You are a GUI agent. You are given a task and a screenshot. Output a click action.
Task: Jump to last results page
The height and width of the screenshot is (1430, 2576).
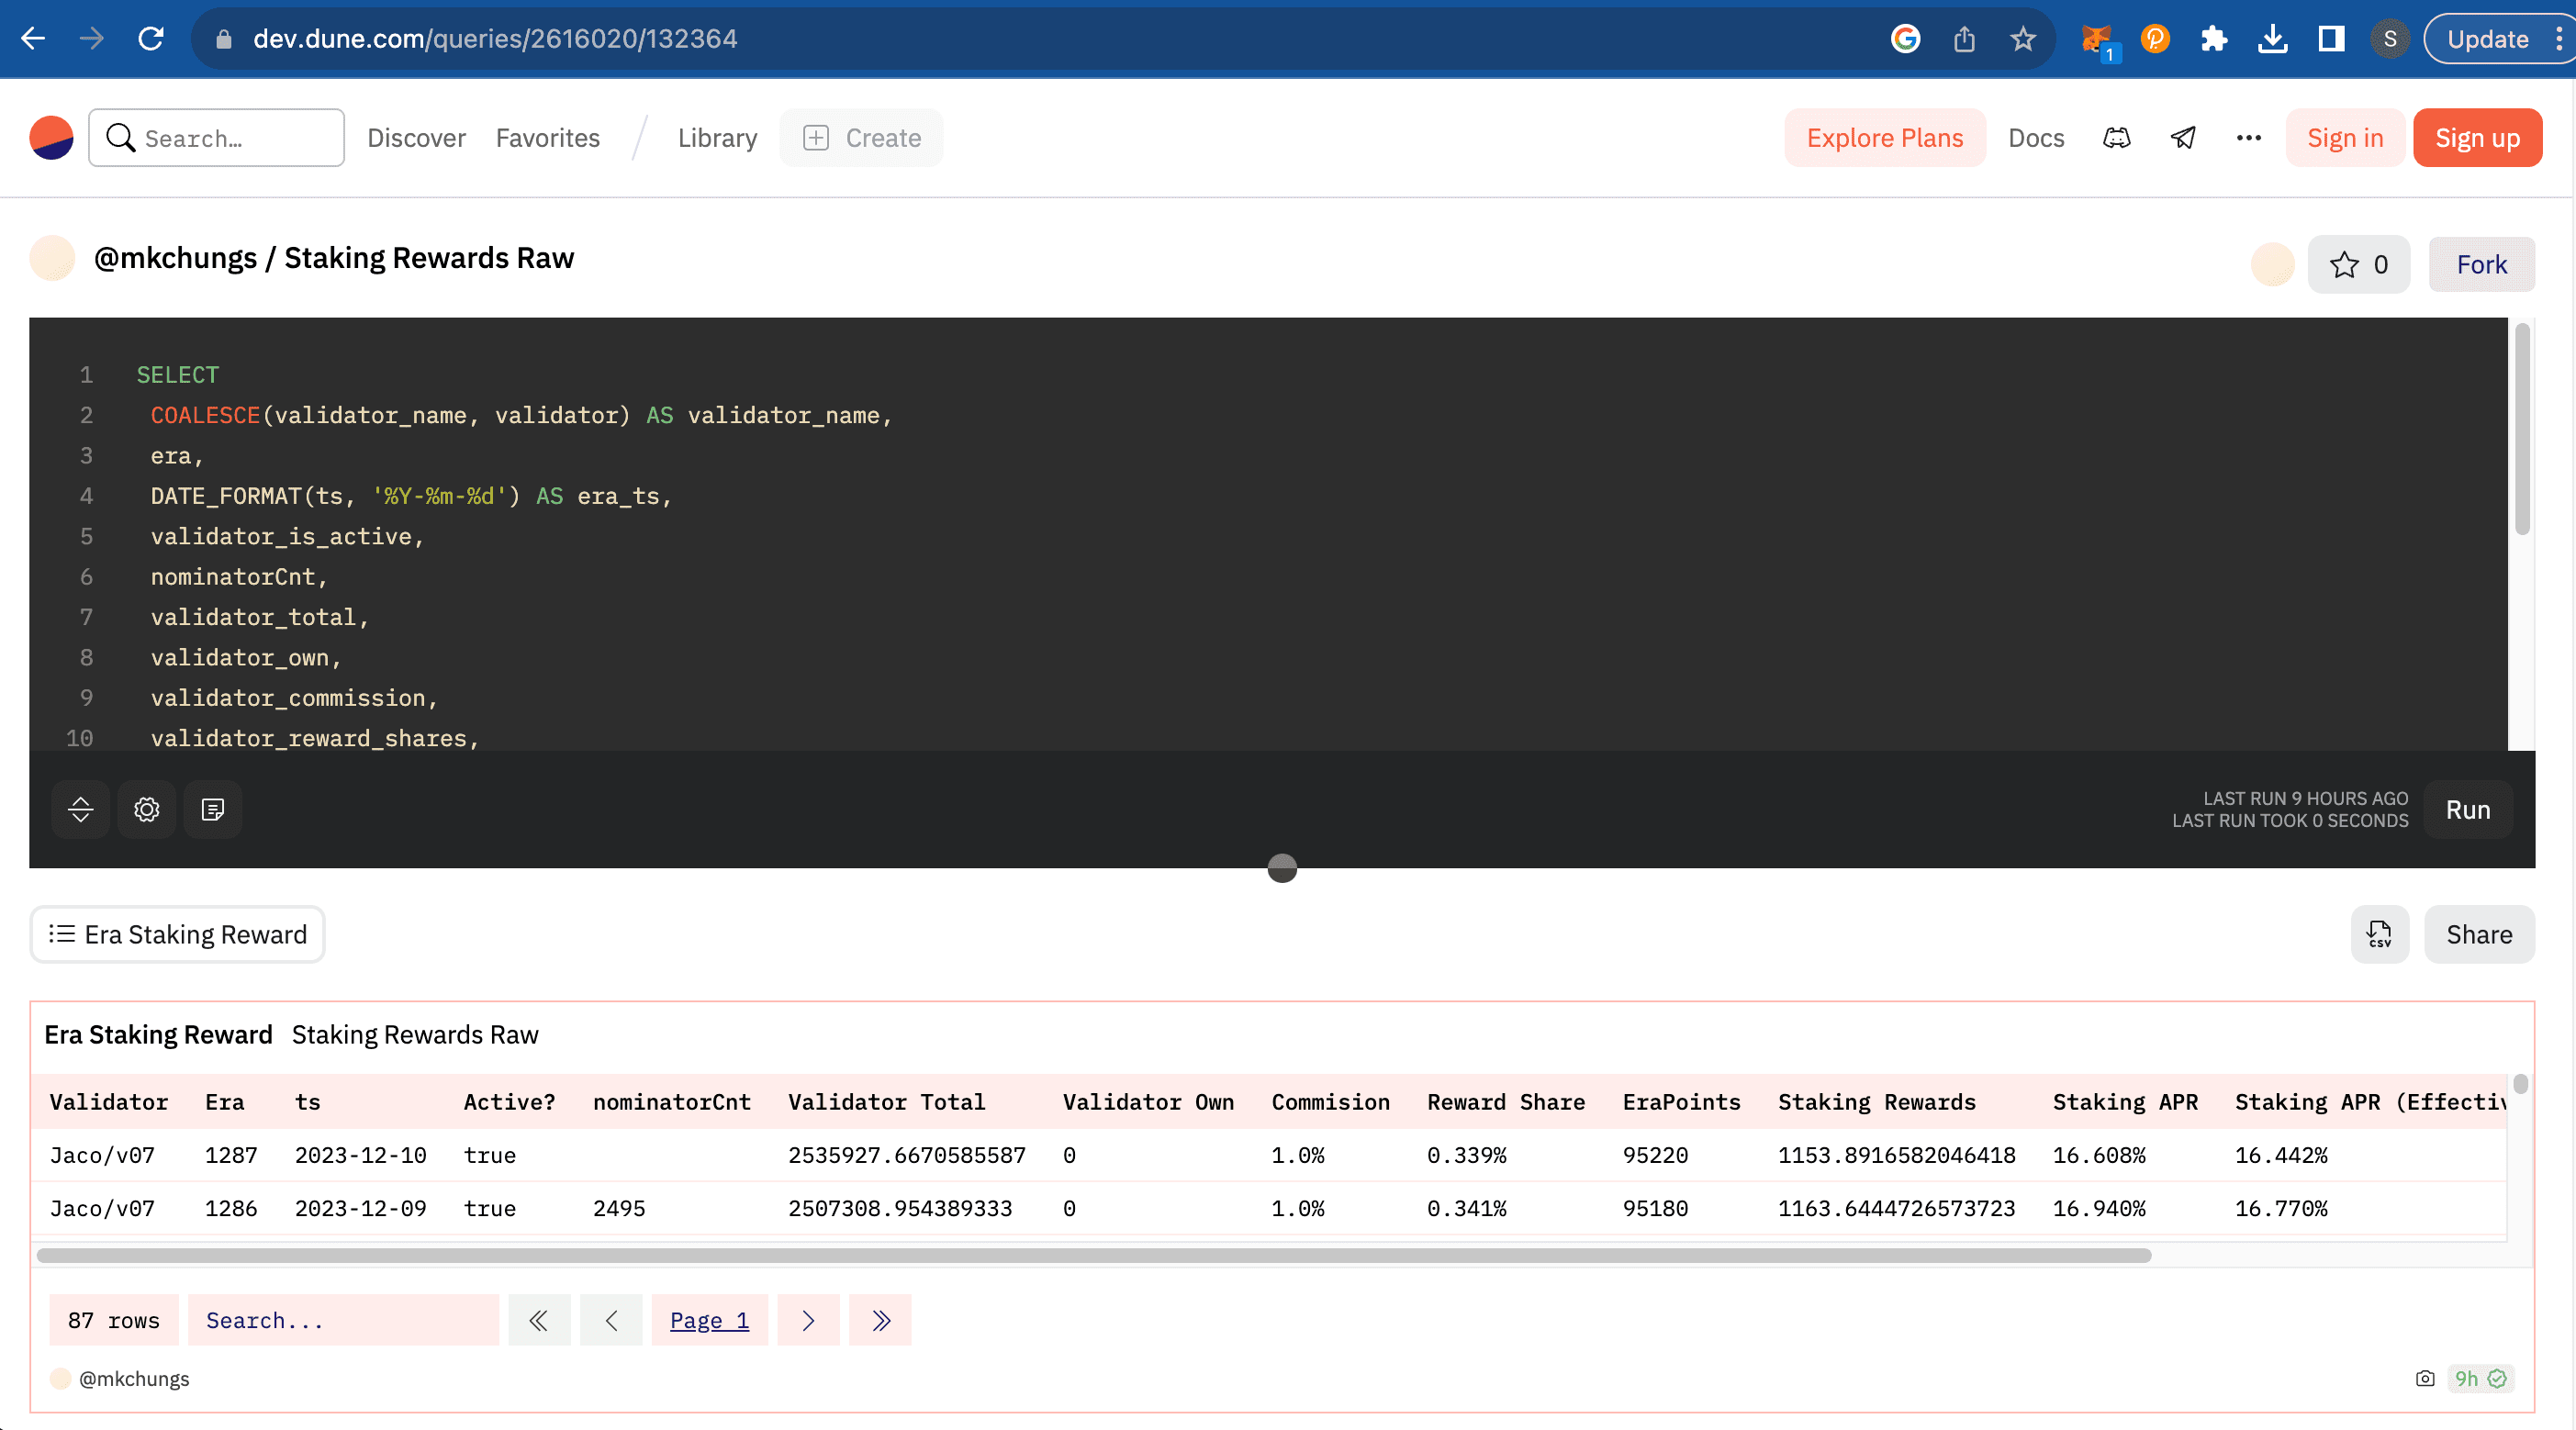tap(880, 1320)
